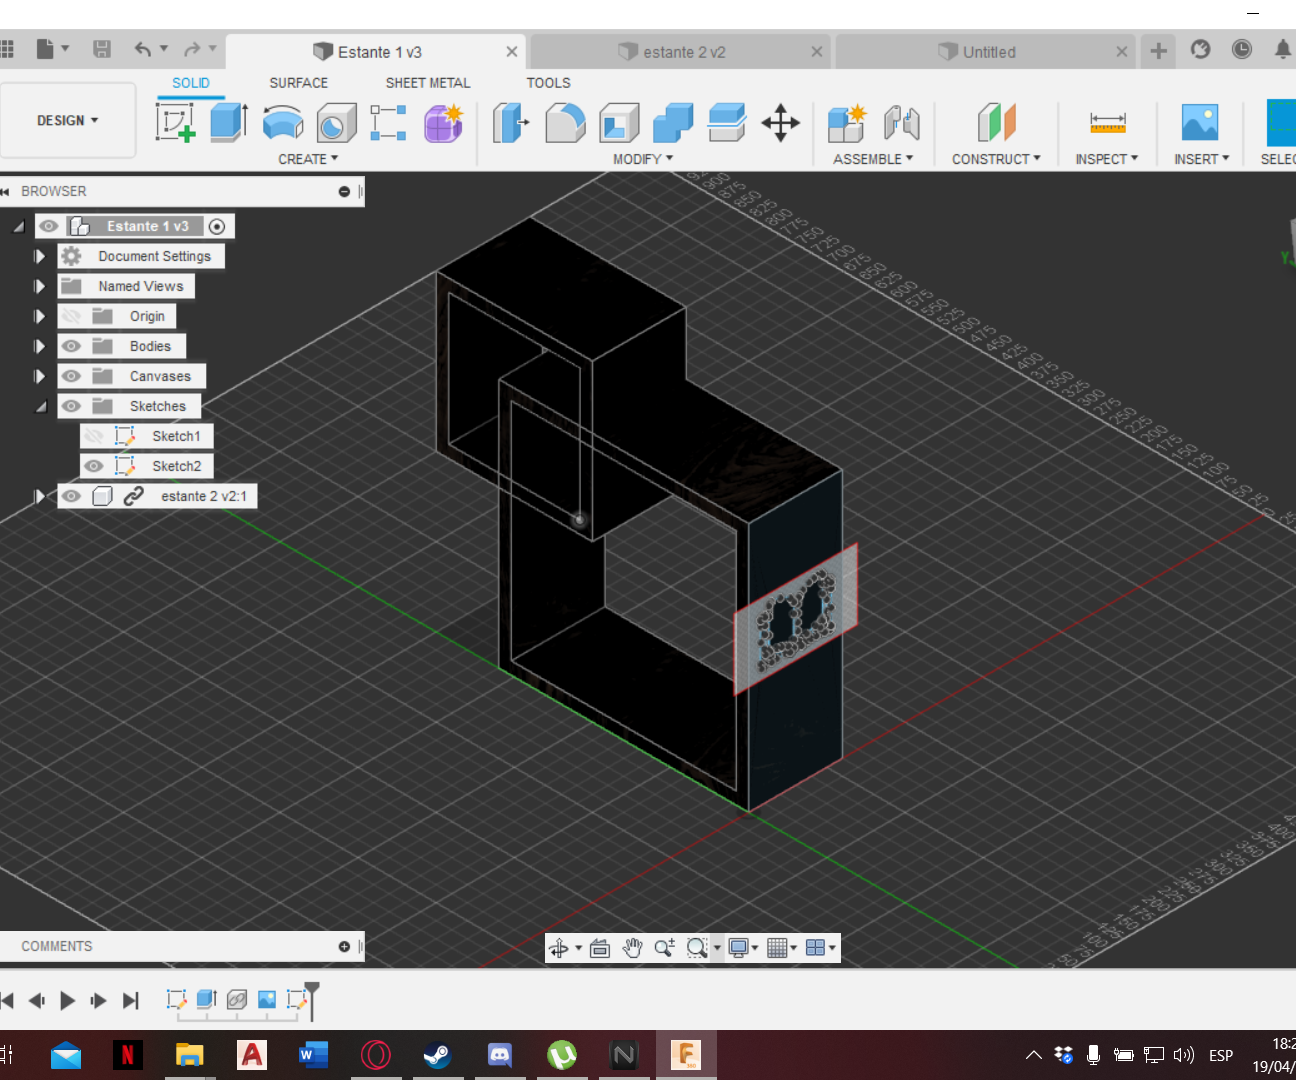
Task: Click the Redo arrow
Action: pos(192,49)
